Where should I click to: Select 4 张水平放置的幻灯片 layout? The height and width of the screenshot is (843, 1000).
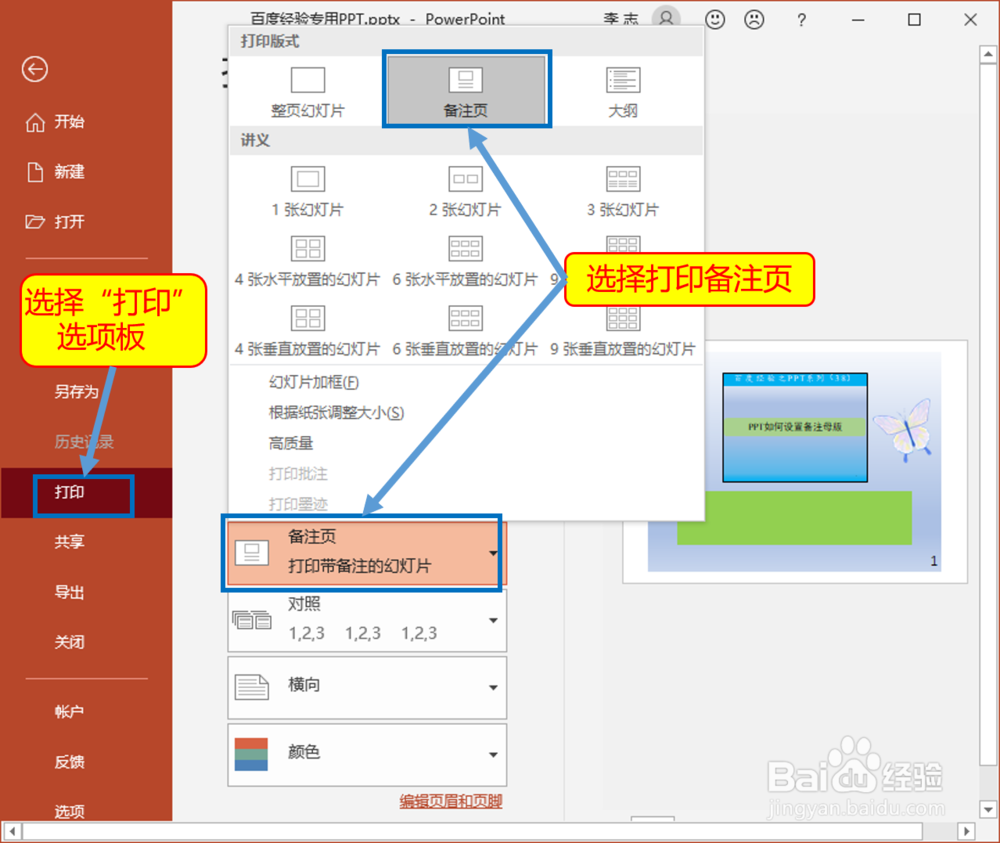click(x=308, y=260)
